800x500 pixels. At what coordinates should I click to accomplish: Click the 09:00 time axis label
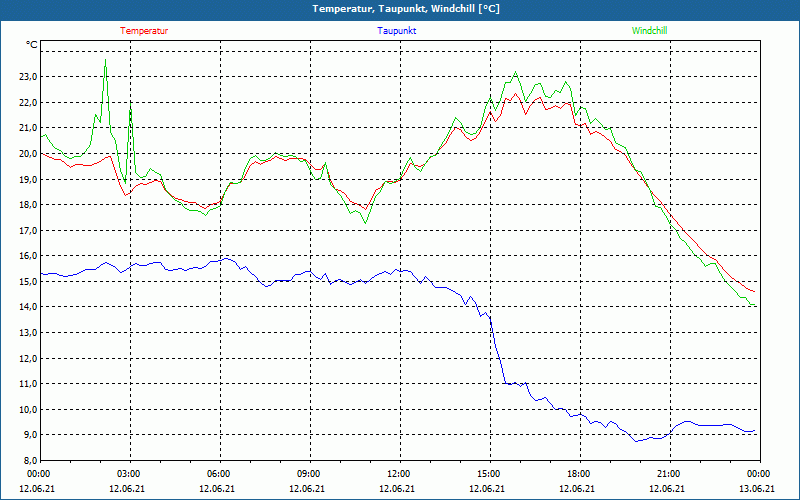point(309,474)
